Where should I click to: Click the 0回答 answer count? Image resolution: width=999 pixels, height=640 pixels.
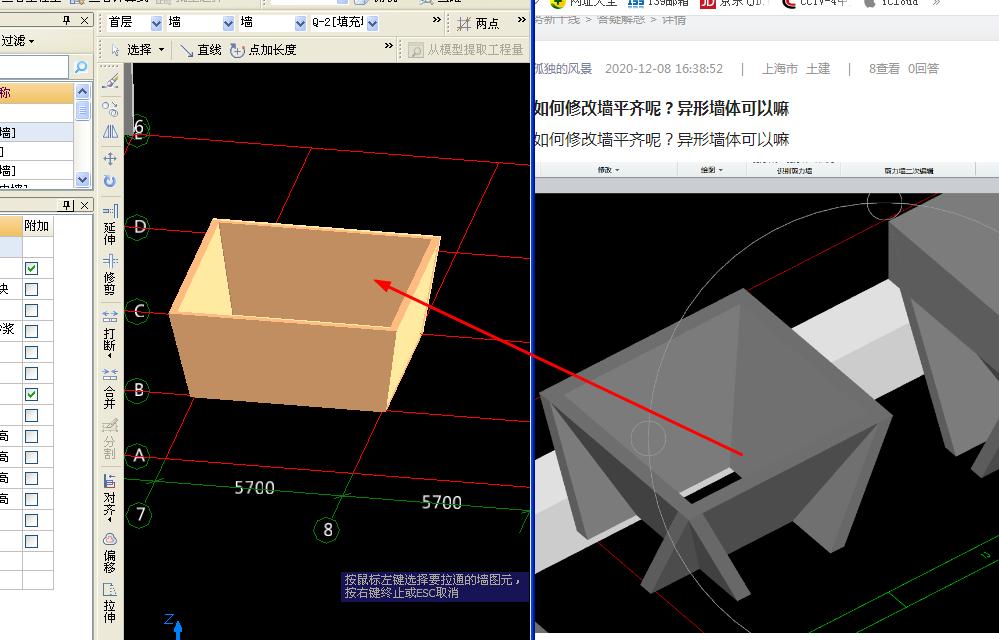click(x=923, y=69)
